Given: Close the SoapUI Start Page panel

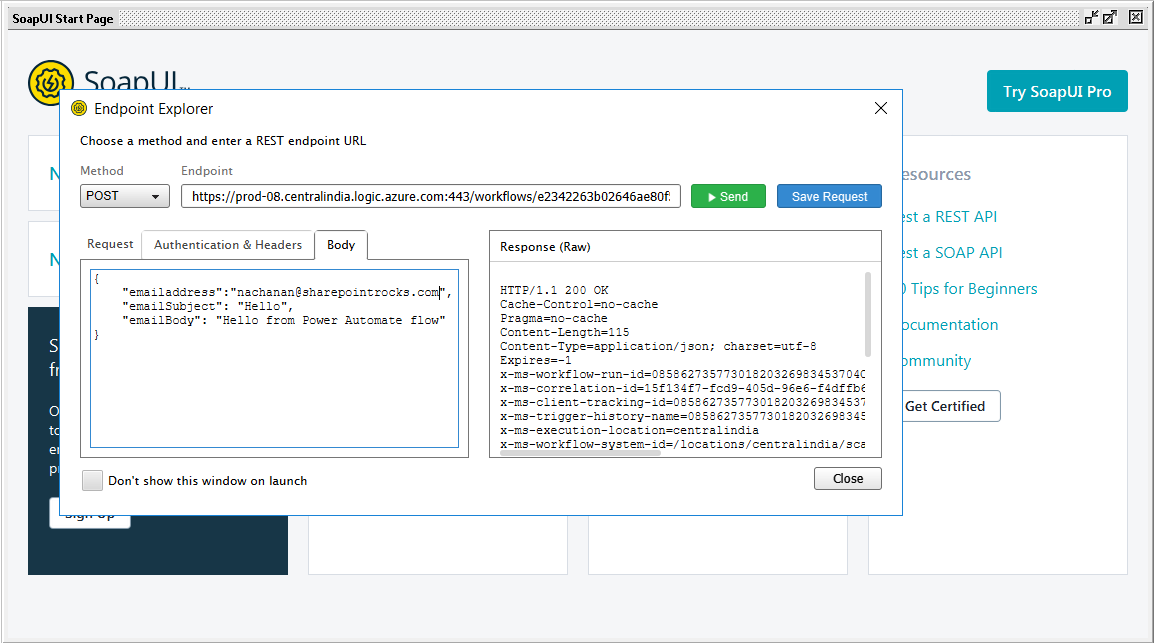Looking at the screenshot, I should tap(1136, 18).
